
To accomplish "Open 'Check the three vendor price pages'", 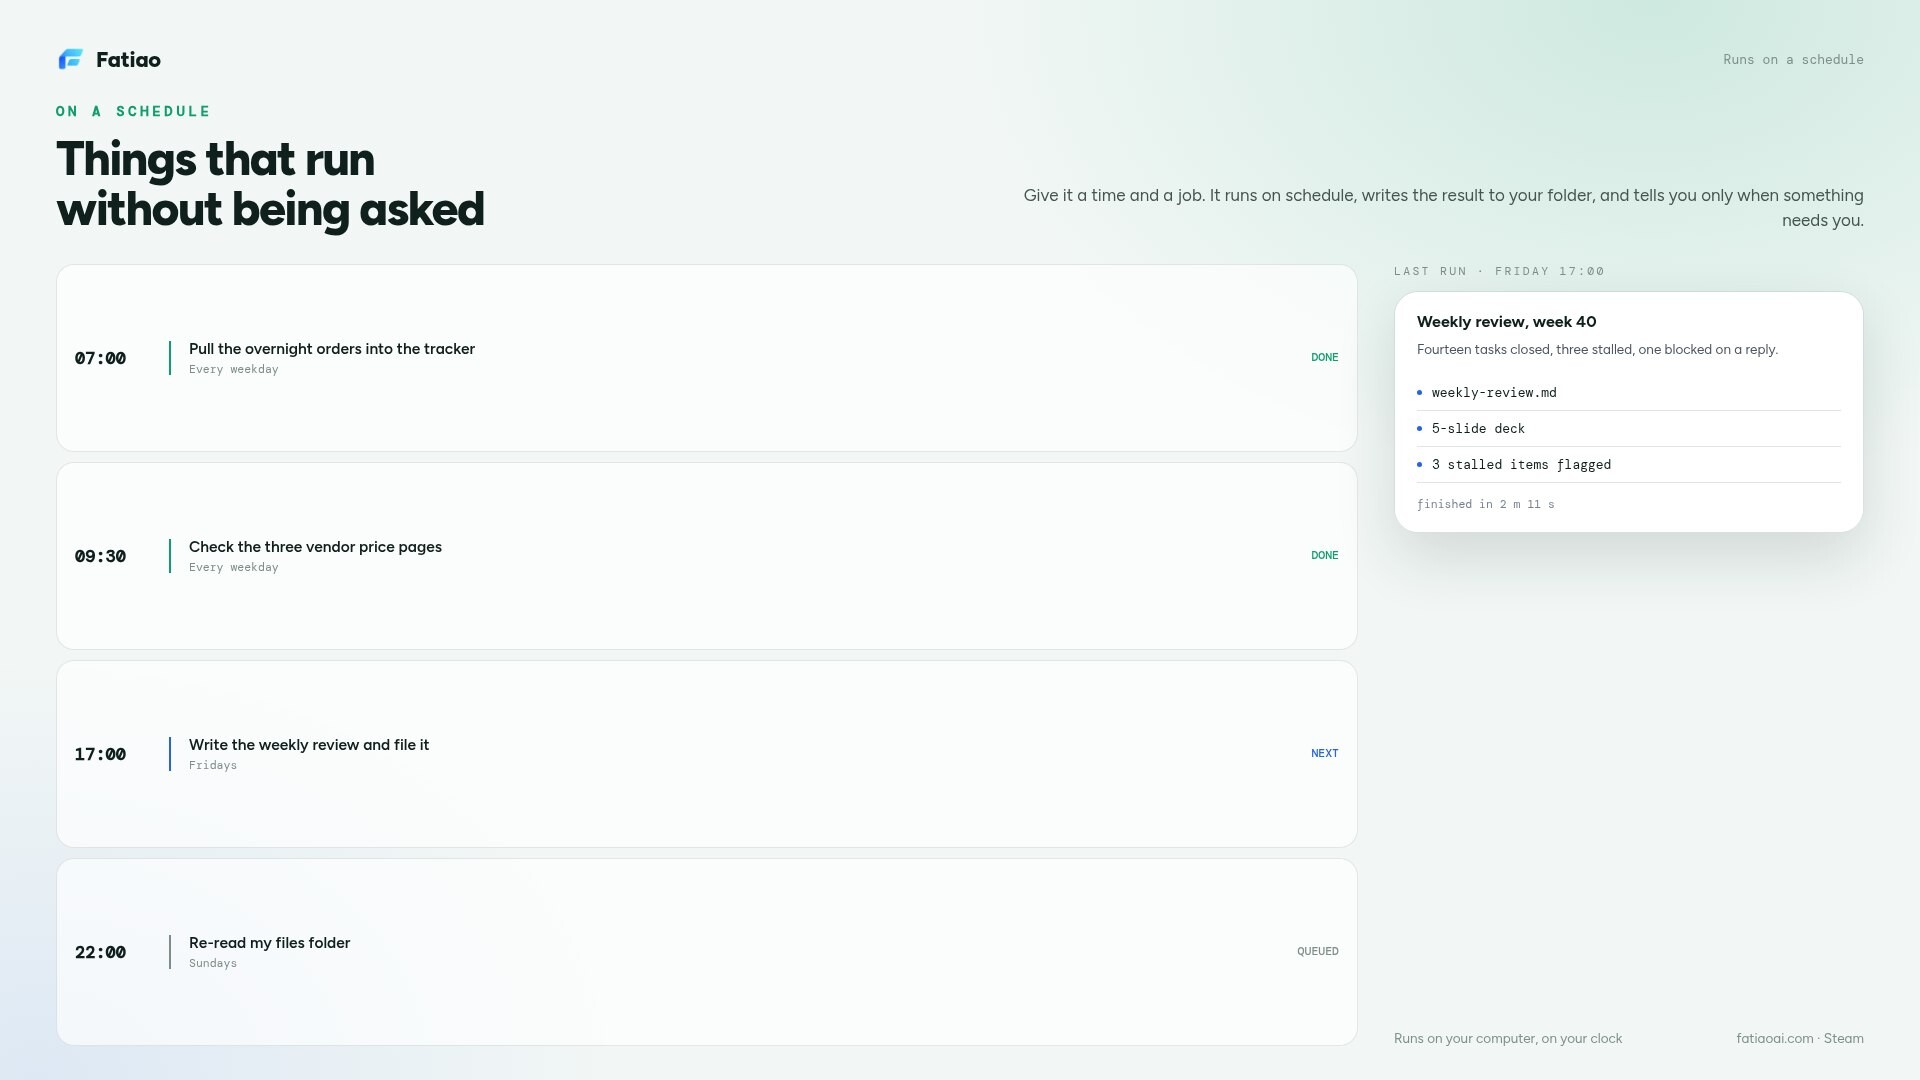I will click(315, 547).
